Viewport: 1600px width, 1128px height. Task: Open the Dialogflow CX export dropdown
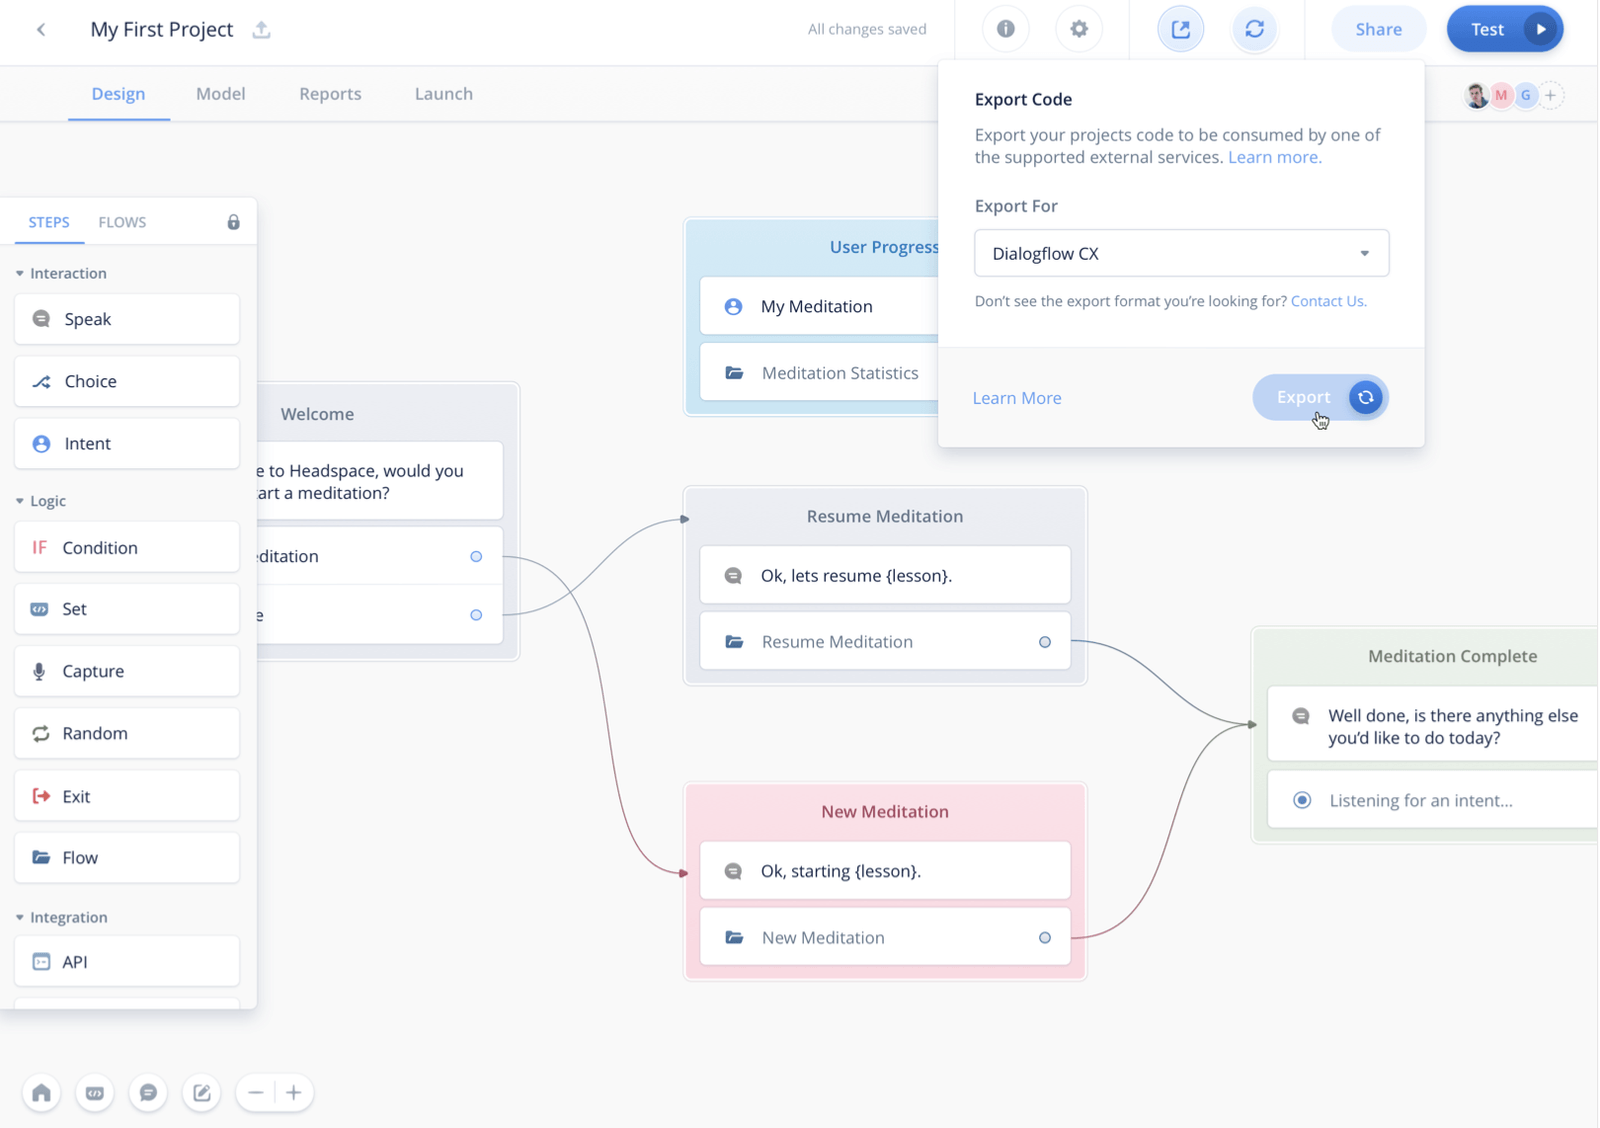[x=1181, y=253]
